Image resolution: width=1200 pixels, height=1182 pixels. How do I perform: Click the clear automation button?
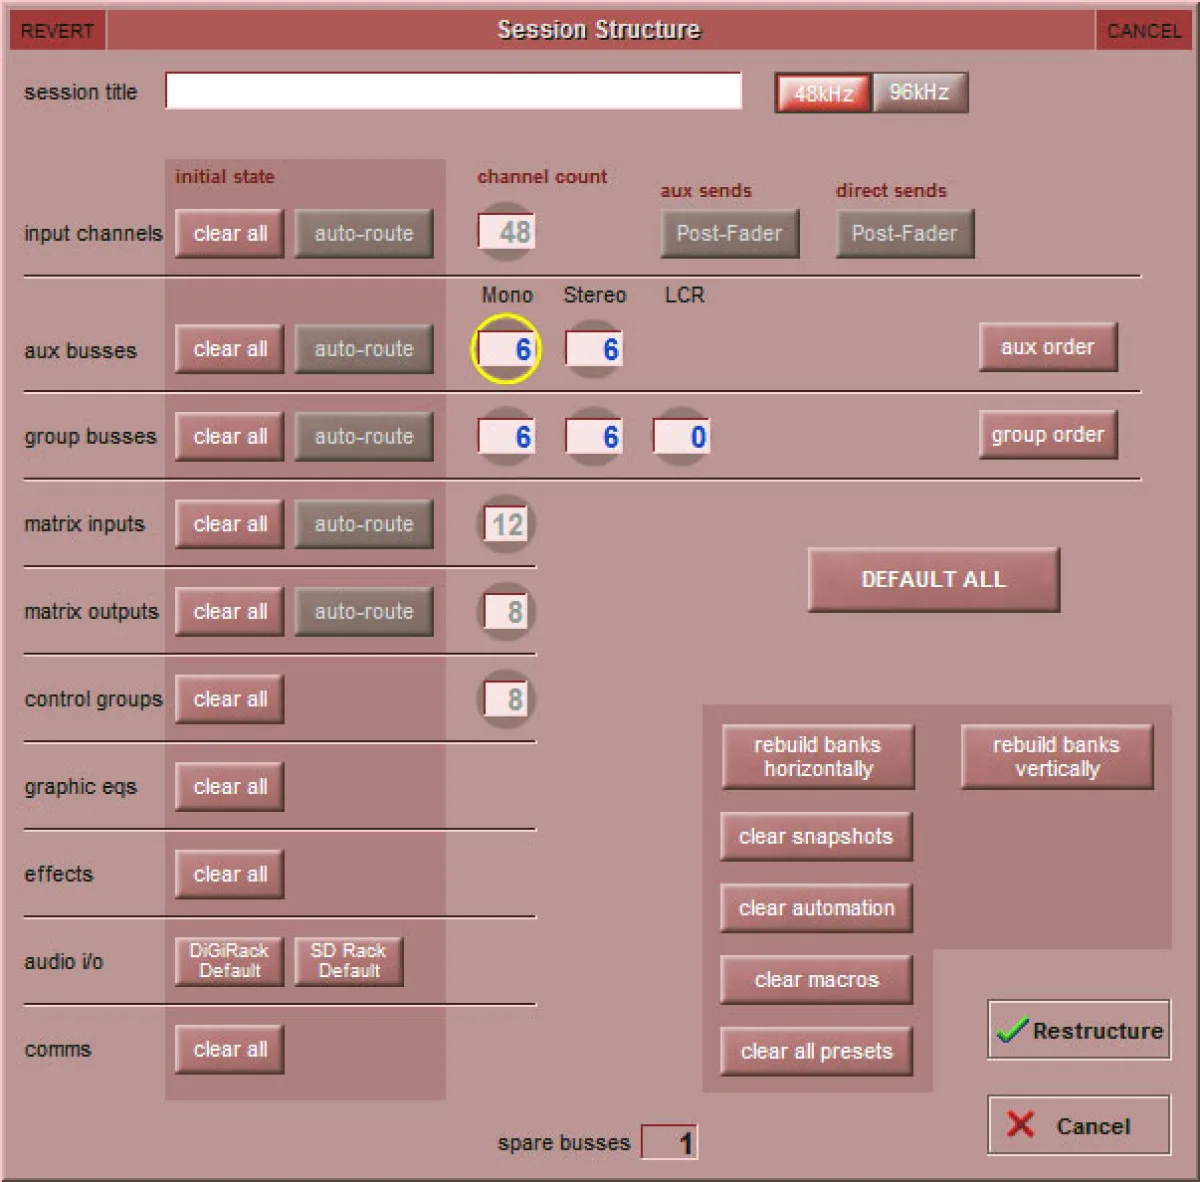(816, 908)
